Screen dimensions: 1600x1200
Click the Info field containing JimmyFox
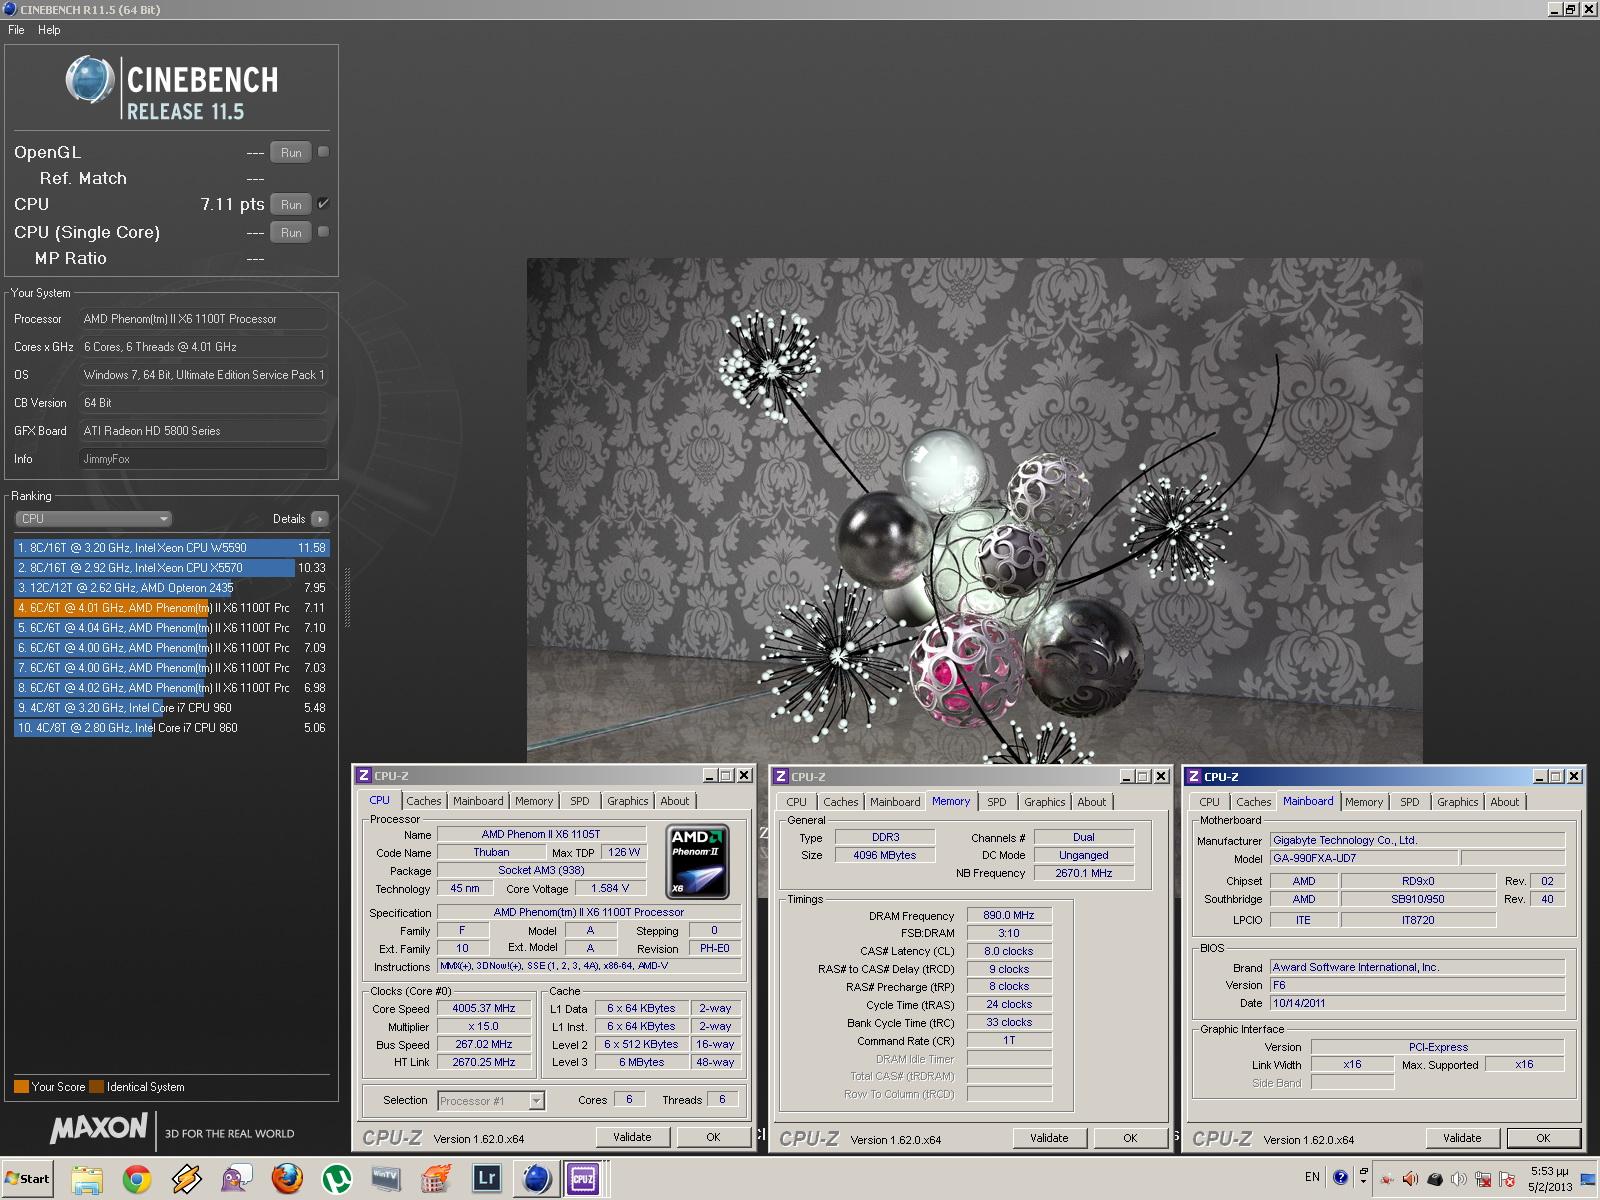click(203, 459)
